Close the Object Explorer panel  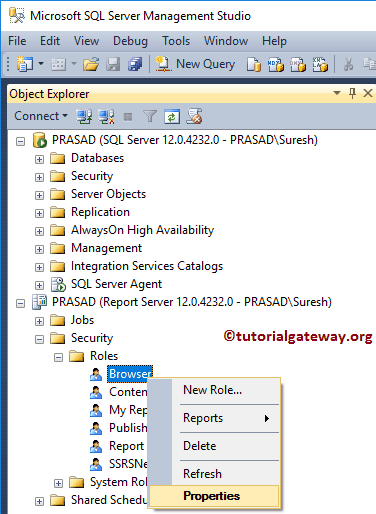pyautogui.click(x=368, y=93)
